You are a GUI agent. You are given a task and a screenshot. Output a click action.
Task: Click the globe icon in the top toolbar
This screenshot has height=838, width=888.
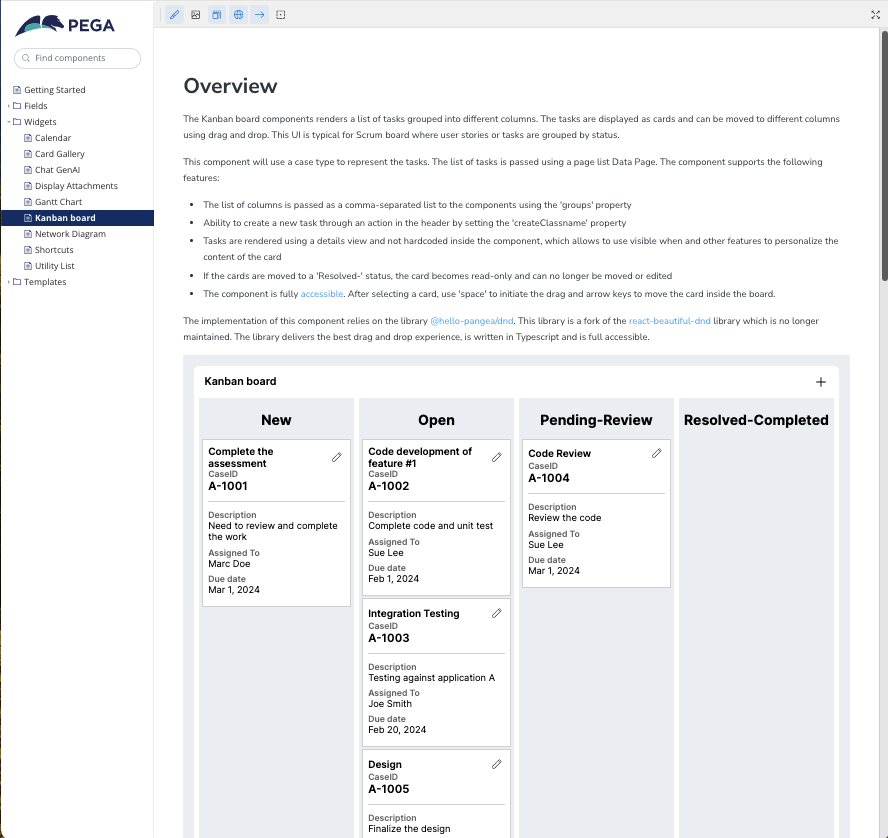(x=238, y=15)
